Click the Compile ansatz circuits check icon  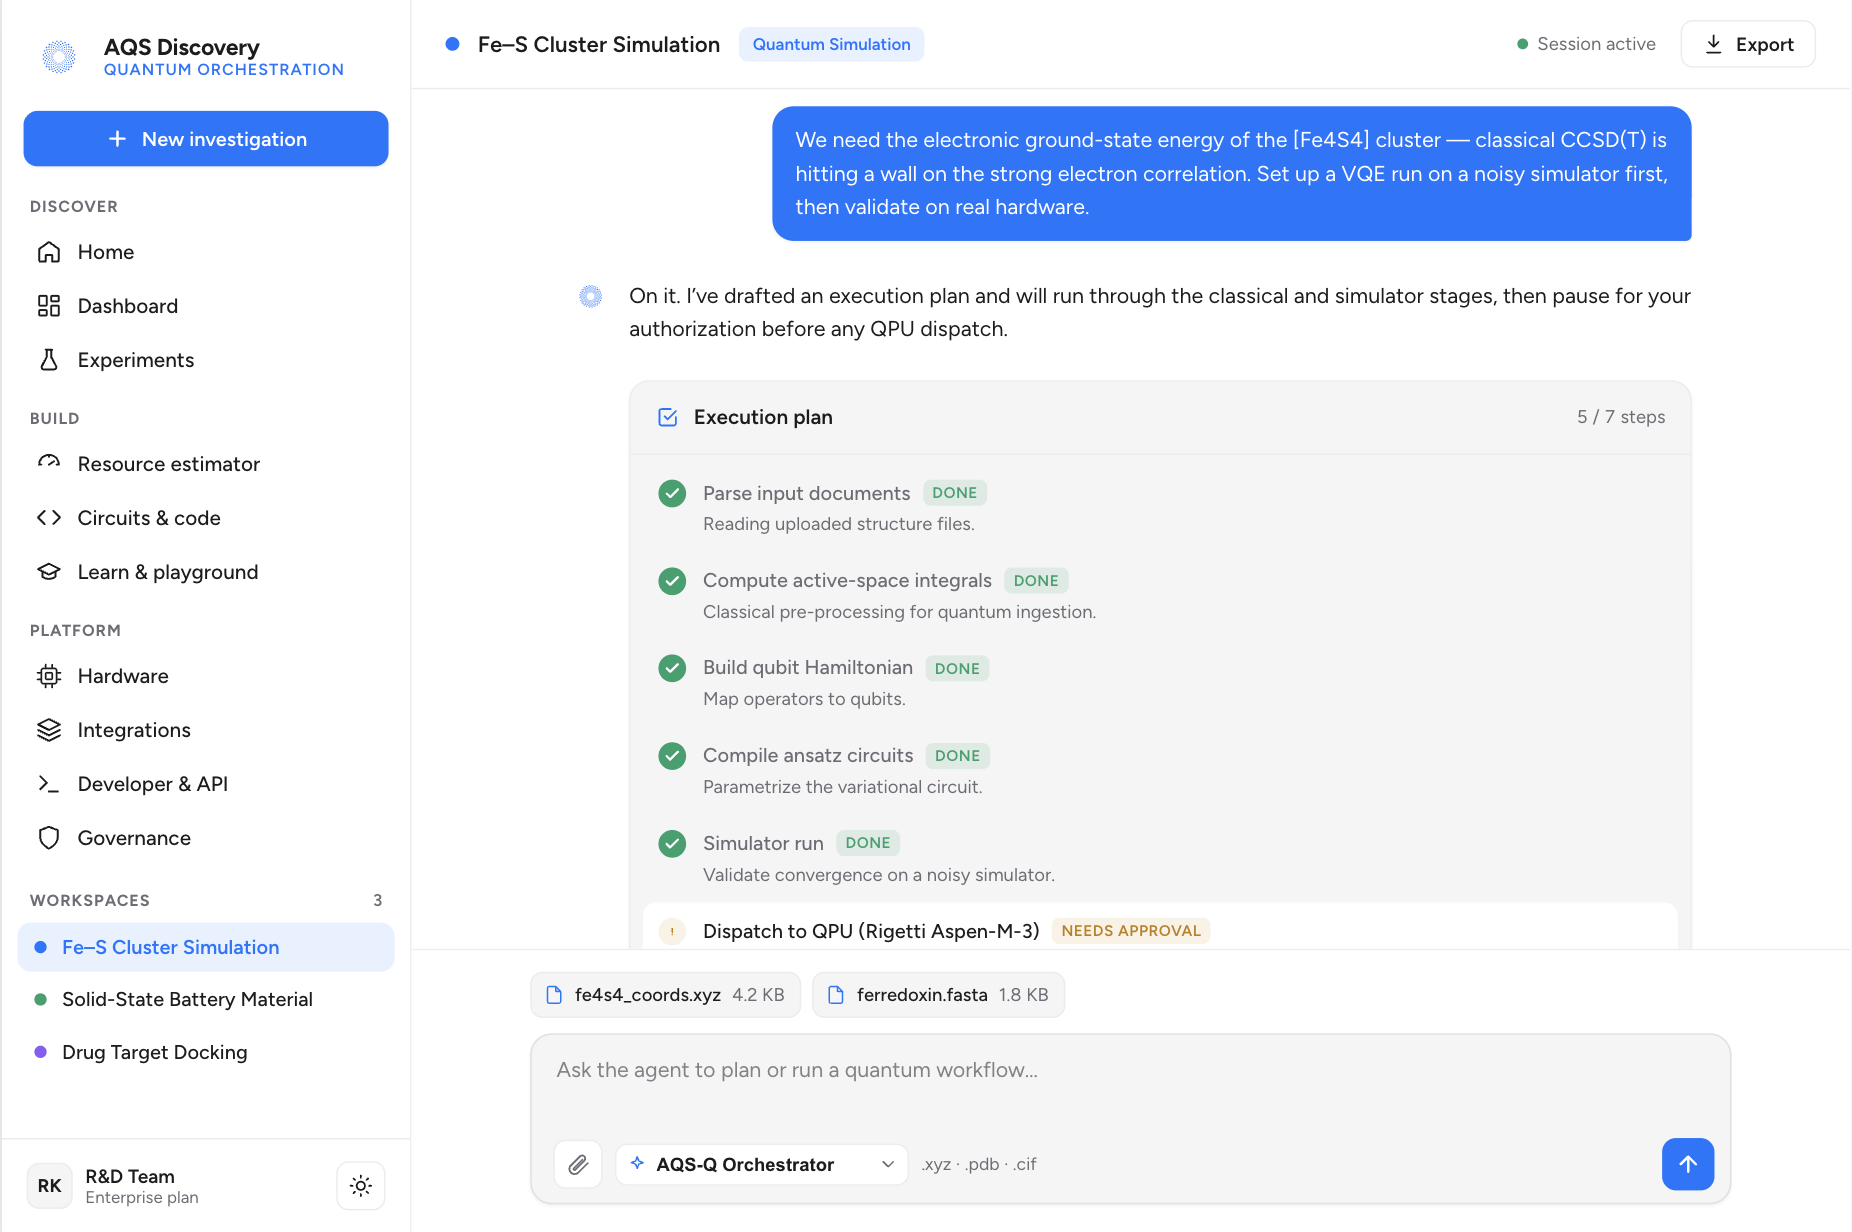(x=672, y=756)
